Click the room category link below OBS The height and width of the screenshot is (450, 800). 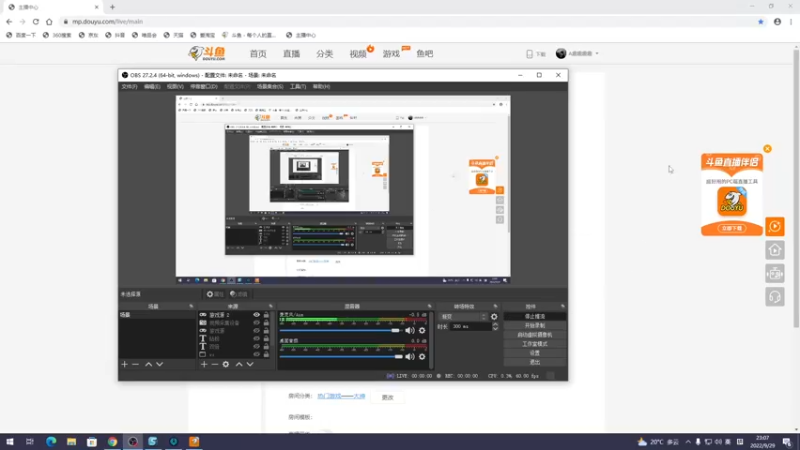[x=341, y=396]
